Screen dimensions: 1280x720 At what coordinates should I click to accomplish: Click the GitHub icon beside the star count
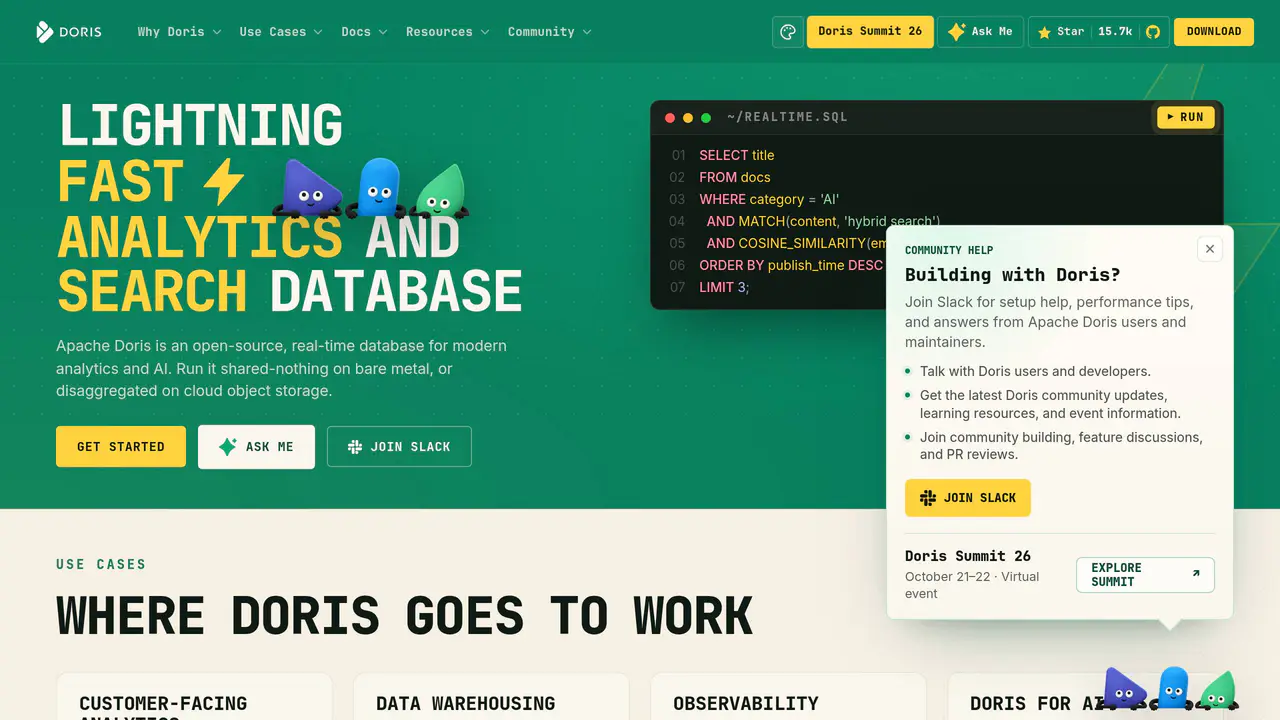click(1153, 32)
